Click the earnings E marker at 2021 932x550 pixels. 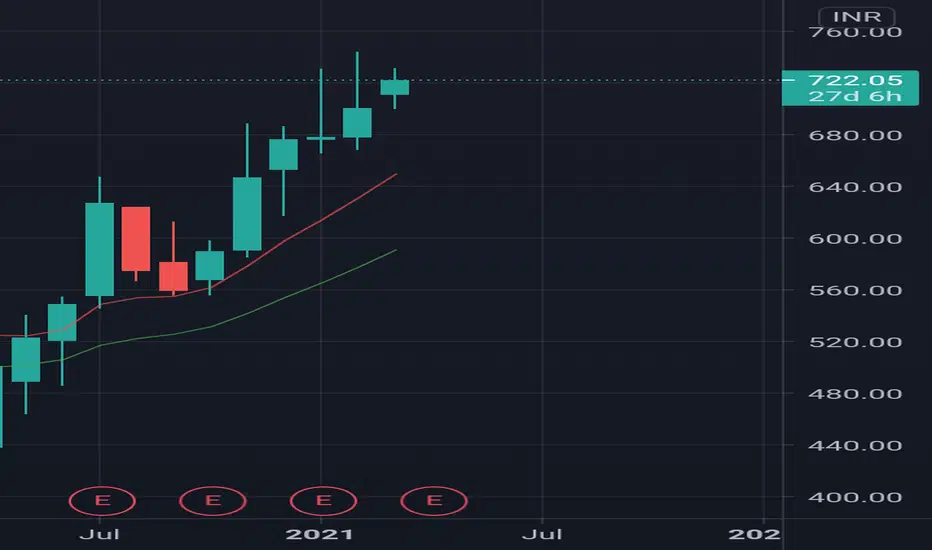pyautogui.click(x=323, y=501)
